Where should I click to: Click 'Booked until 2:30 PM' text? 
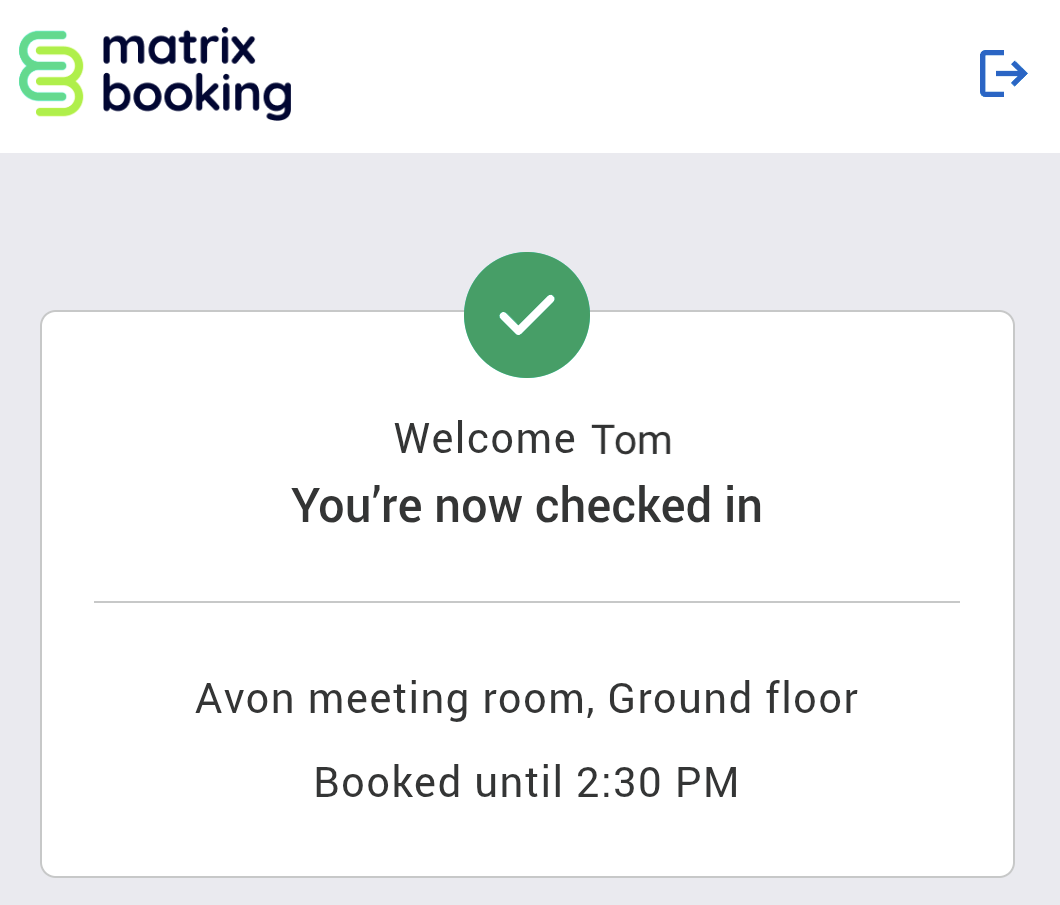point(526,782)
